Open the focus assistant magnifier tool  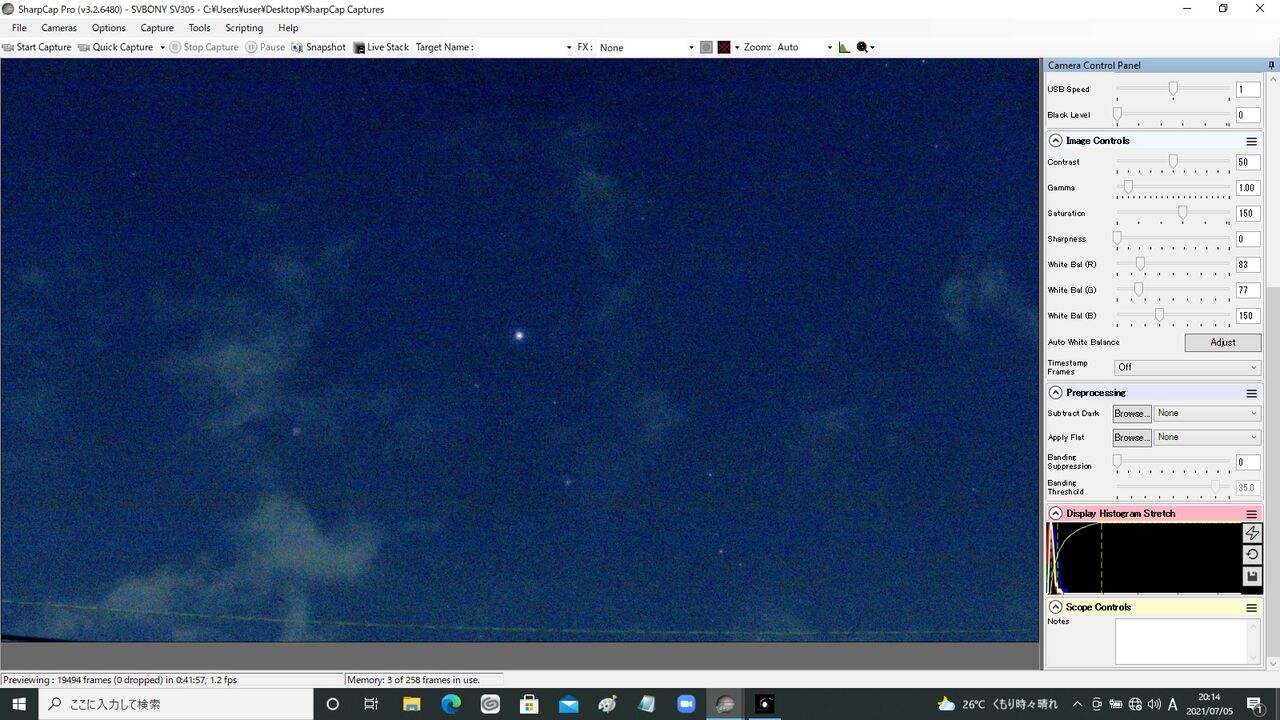point(862,47)
